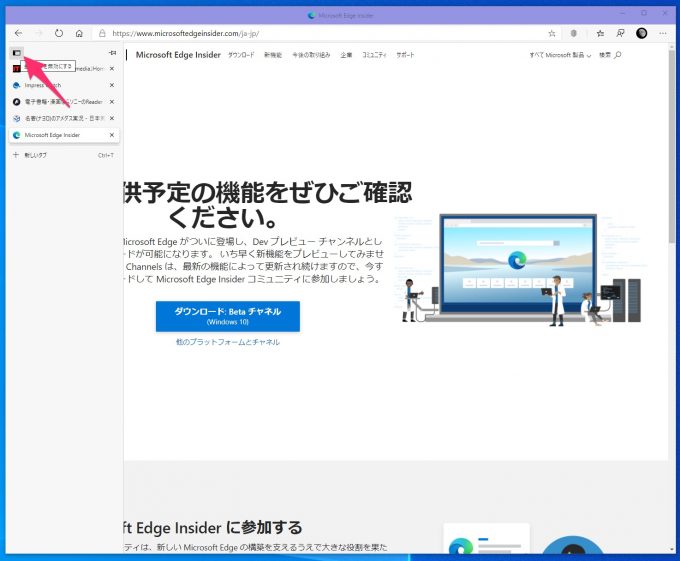Pin the vertical tabs pane
The width and height of the screenshot is (680, 561).
[x=112, y=53]
